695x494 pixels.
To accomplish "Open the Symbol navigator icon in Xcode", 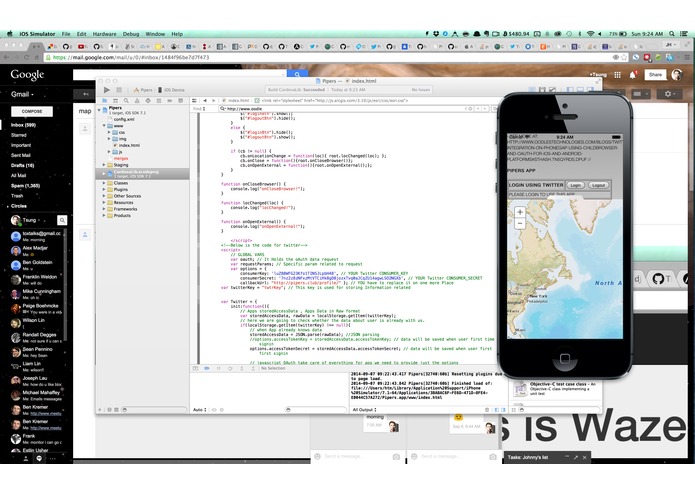I will (x=115, y=101).
